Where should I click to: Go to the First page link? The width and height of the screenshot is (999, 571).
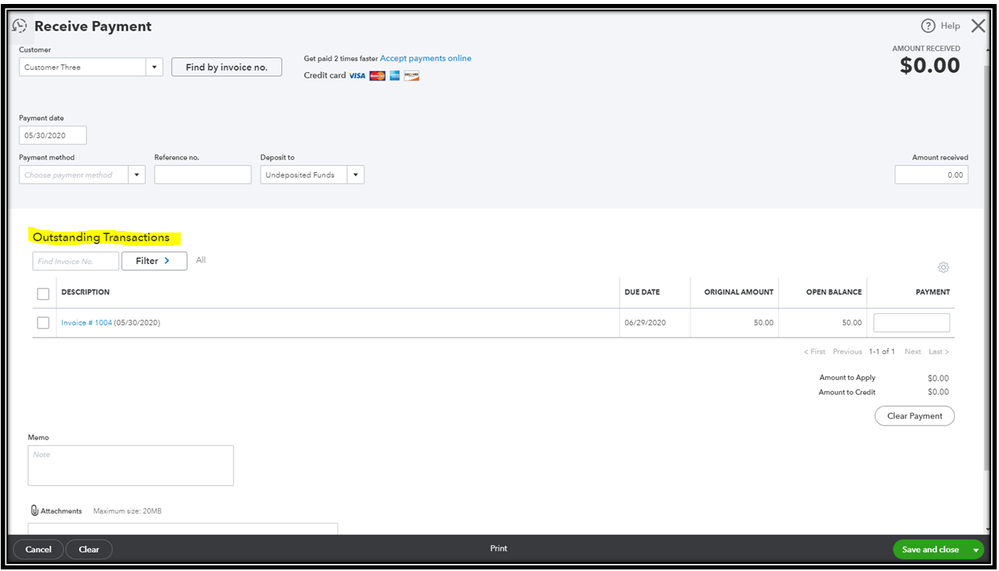(814, 352)
